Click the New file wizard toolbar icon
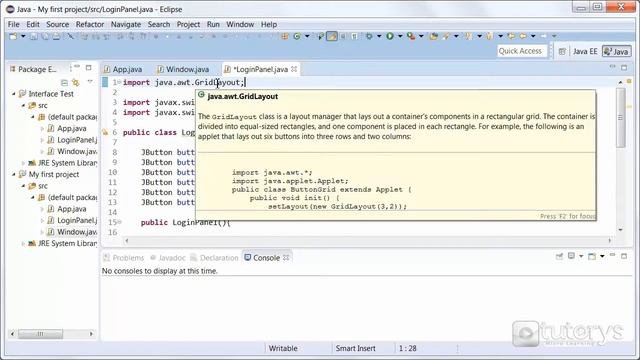Screen dimensions: 640x360 click(13, 36)
